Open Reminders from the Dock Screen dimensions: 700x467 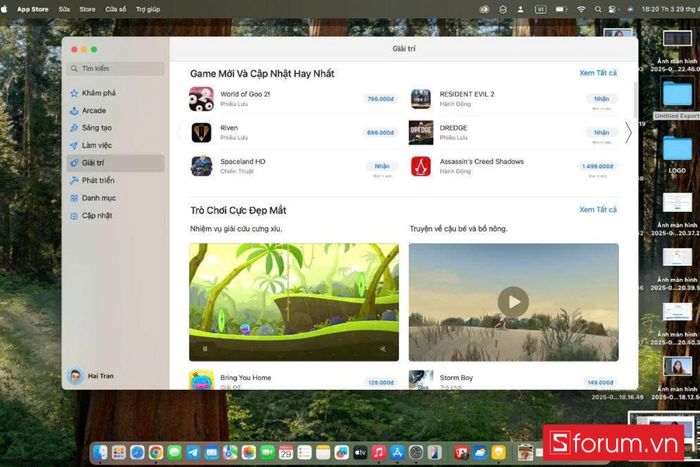(x=304, y=453)
